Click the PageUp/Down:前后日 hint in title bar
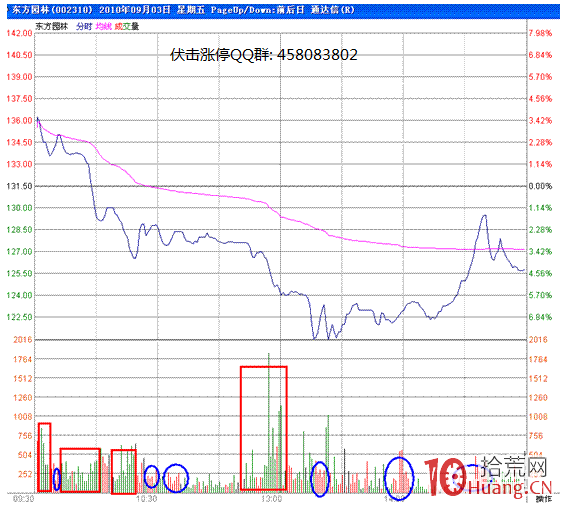Viewport: 566px width, 507px height. pos(257,10)
